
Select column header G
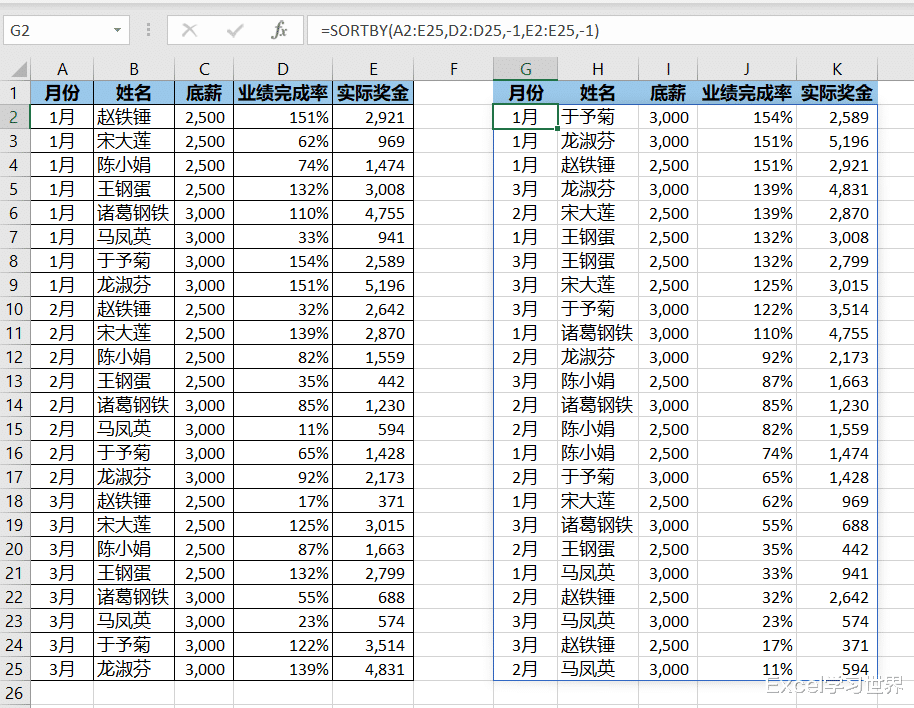click(525, 69)
